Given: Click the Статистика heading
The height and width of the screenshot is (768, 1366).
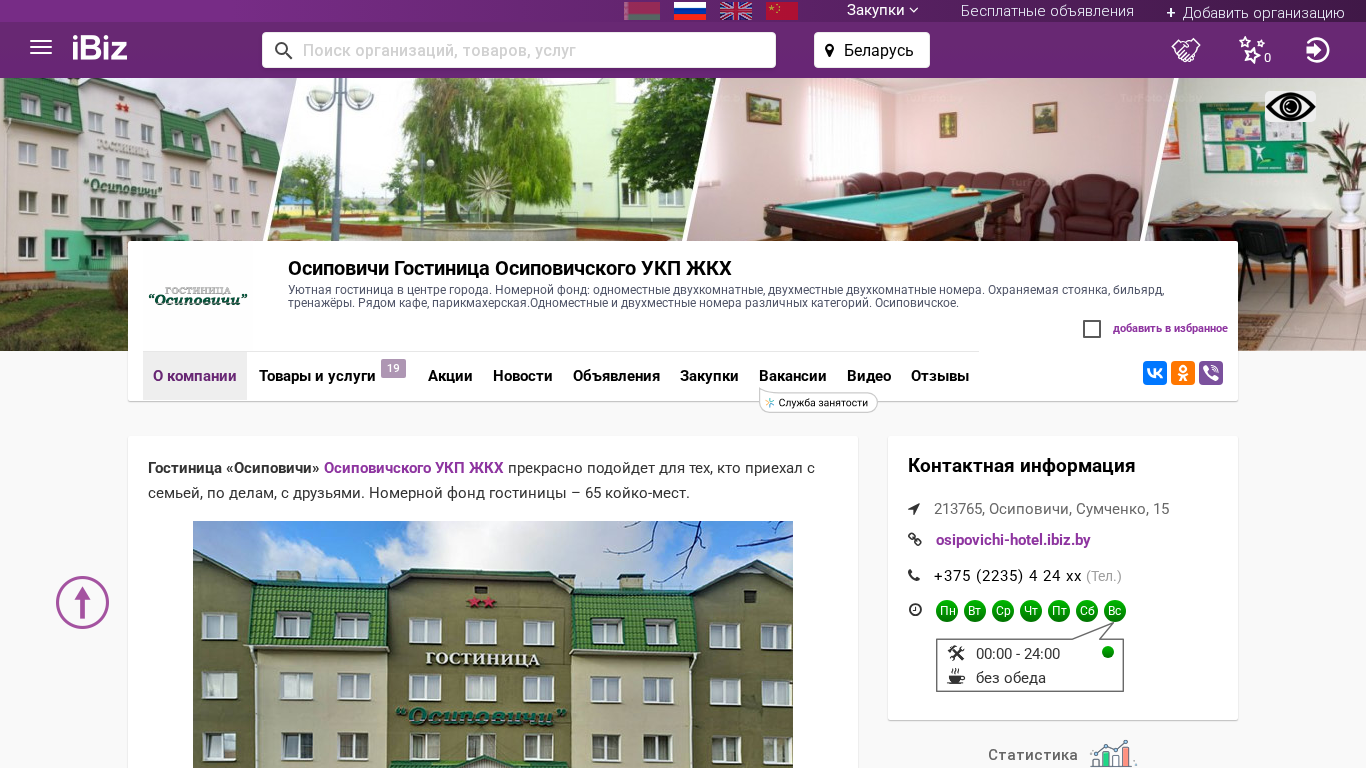Looking at the screenshot, I should click(x=1033, y=755).
